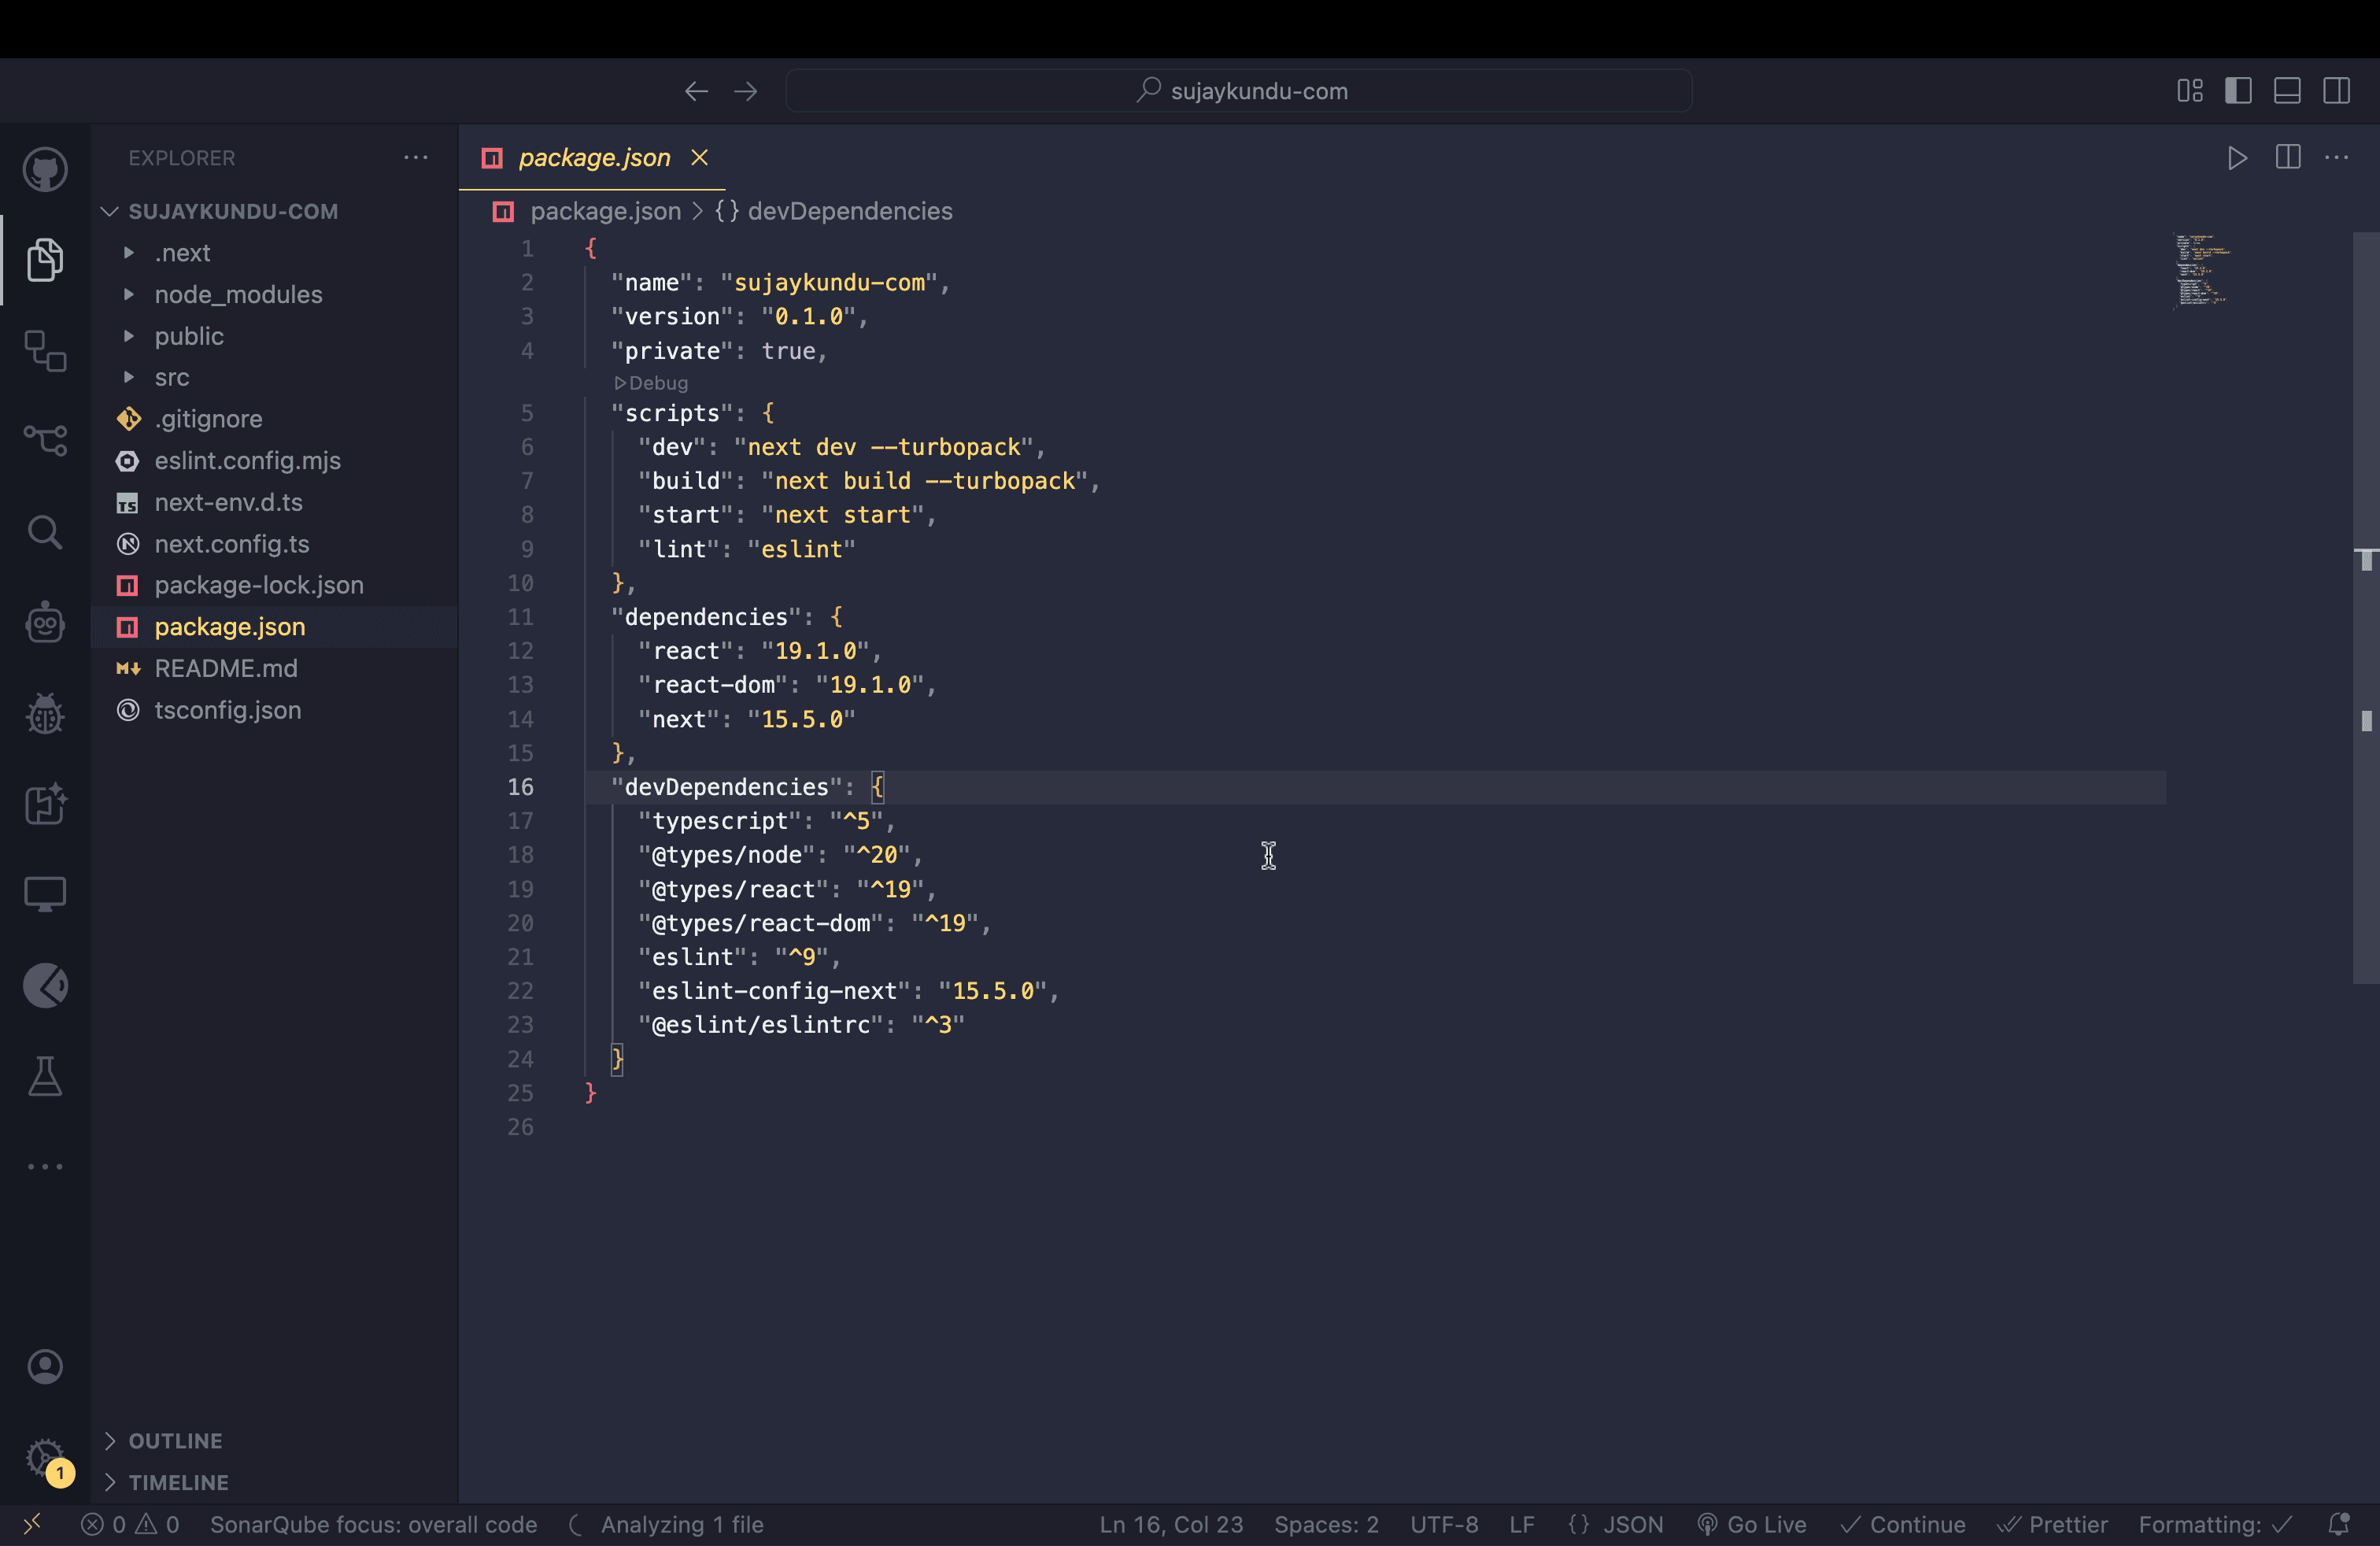Open the Run and Debug bug icon
The width and height of the screenshot is (2380, 1546).
45,713
